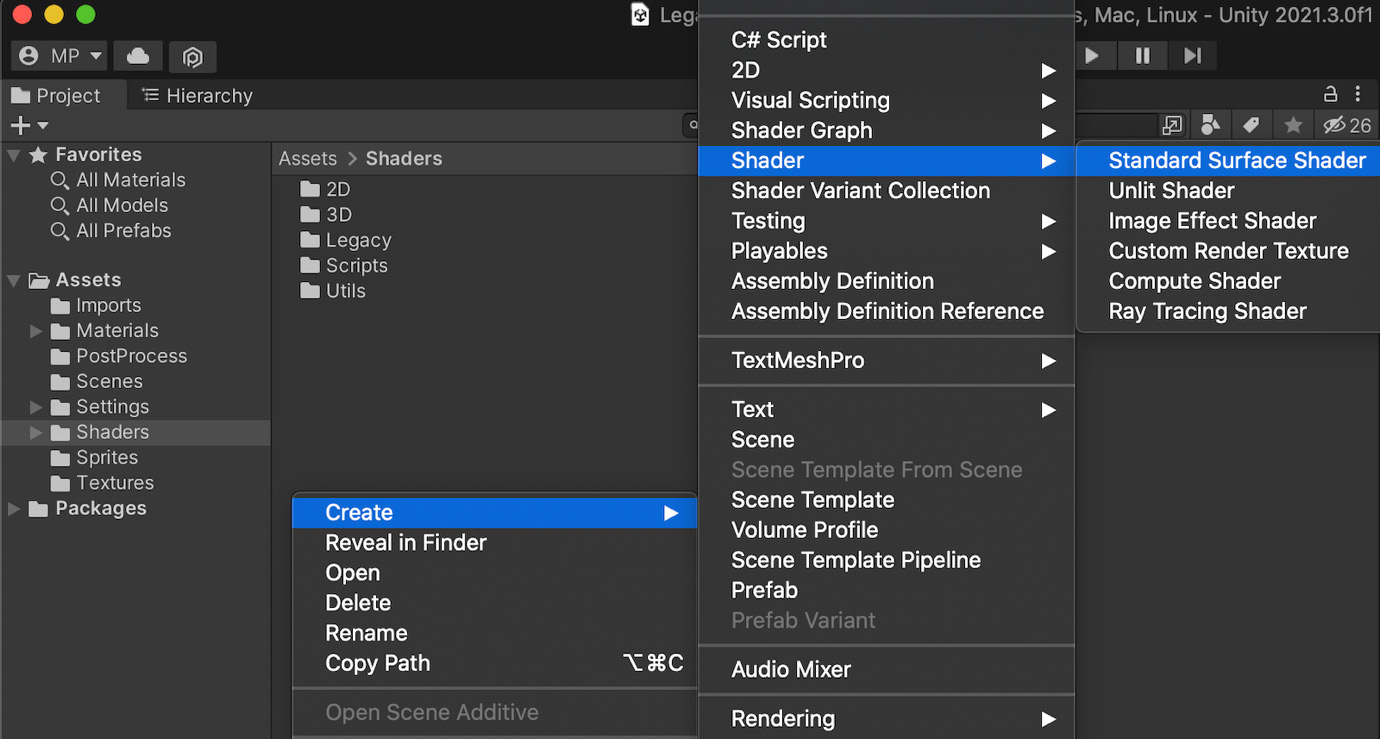The height and width of the screenshot is (739, 1380).
Task: Click the Step forward button
Action: (1192, 56)
